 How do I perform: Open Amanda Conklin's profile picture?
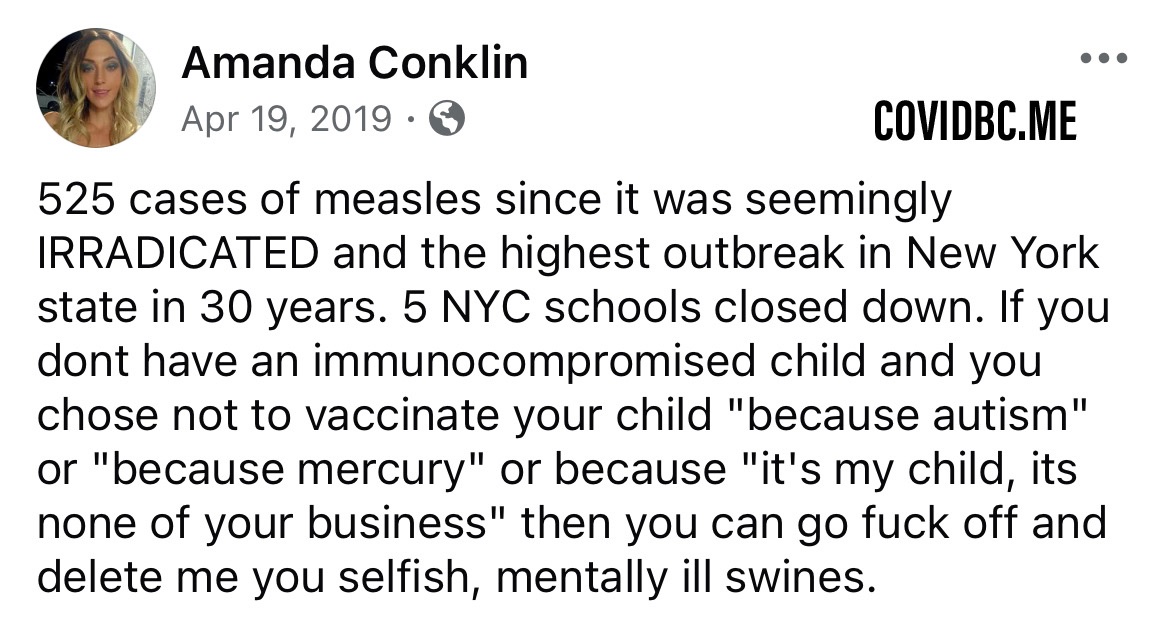(x=96, y=87)
